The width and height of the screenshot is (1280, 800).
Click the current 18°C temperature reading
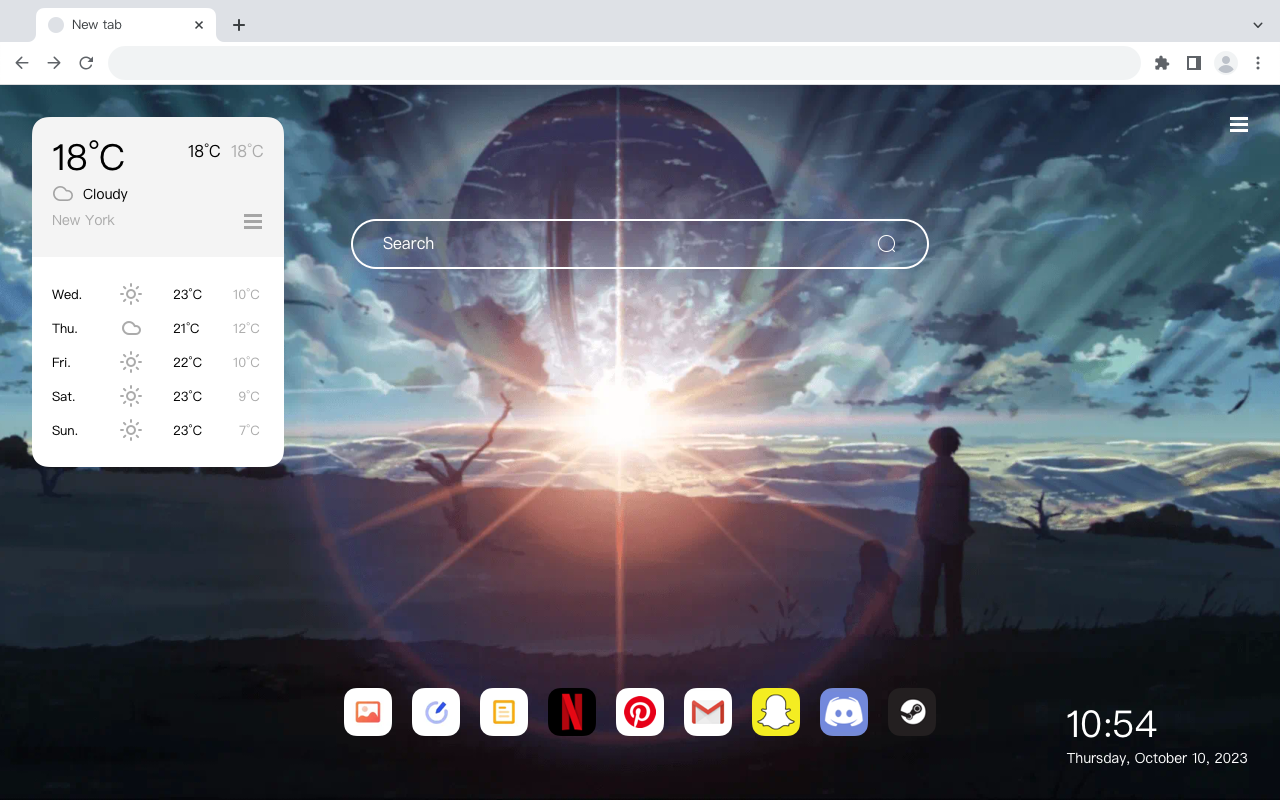pos(88,157)
